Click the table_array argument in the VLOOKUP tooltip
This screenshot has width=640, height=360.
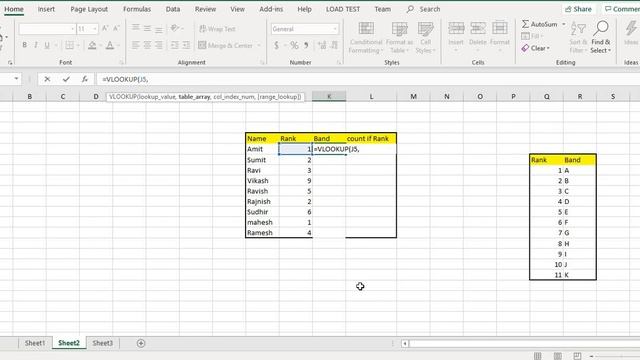tap(194, 97)
